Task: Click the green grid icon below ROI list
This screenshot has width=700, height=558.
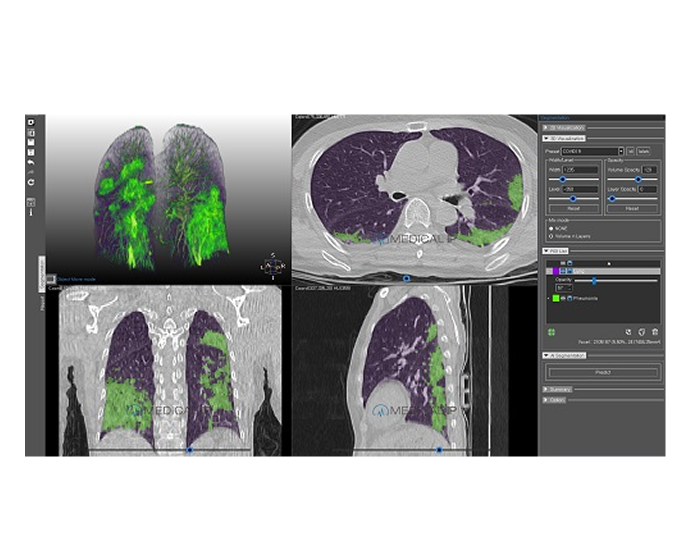Action: point(550,331)
